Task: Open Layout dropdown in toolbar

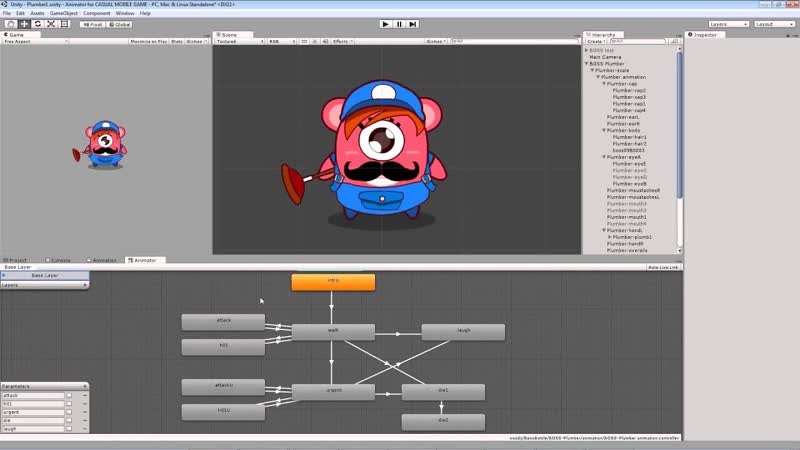Action: (774, 24)
